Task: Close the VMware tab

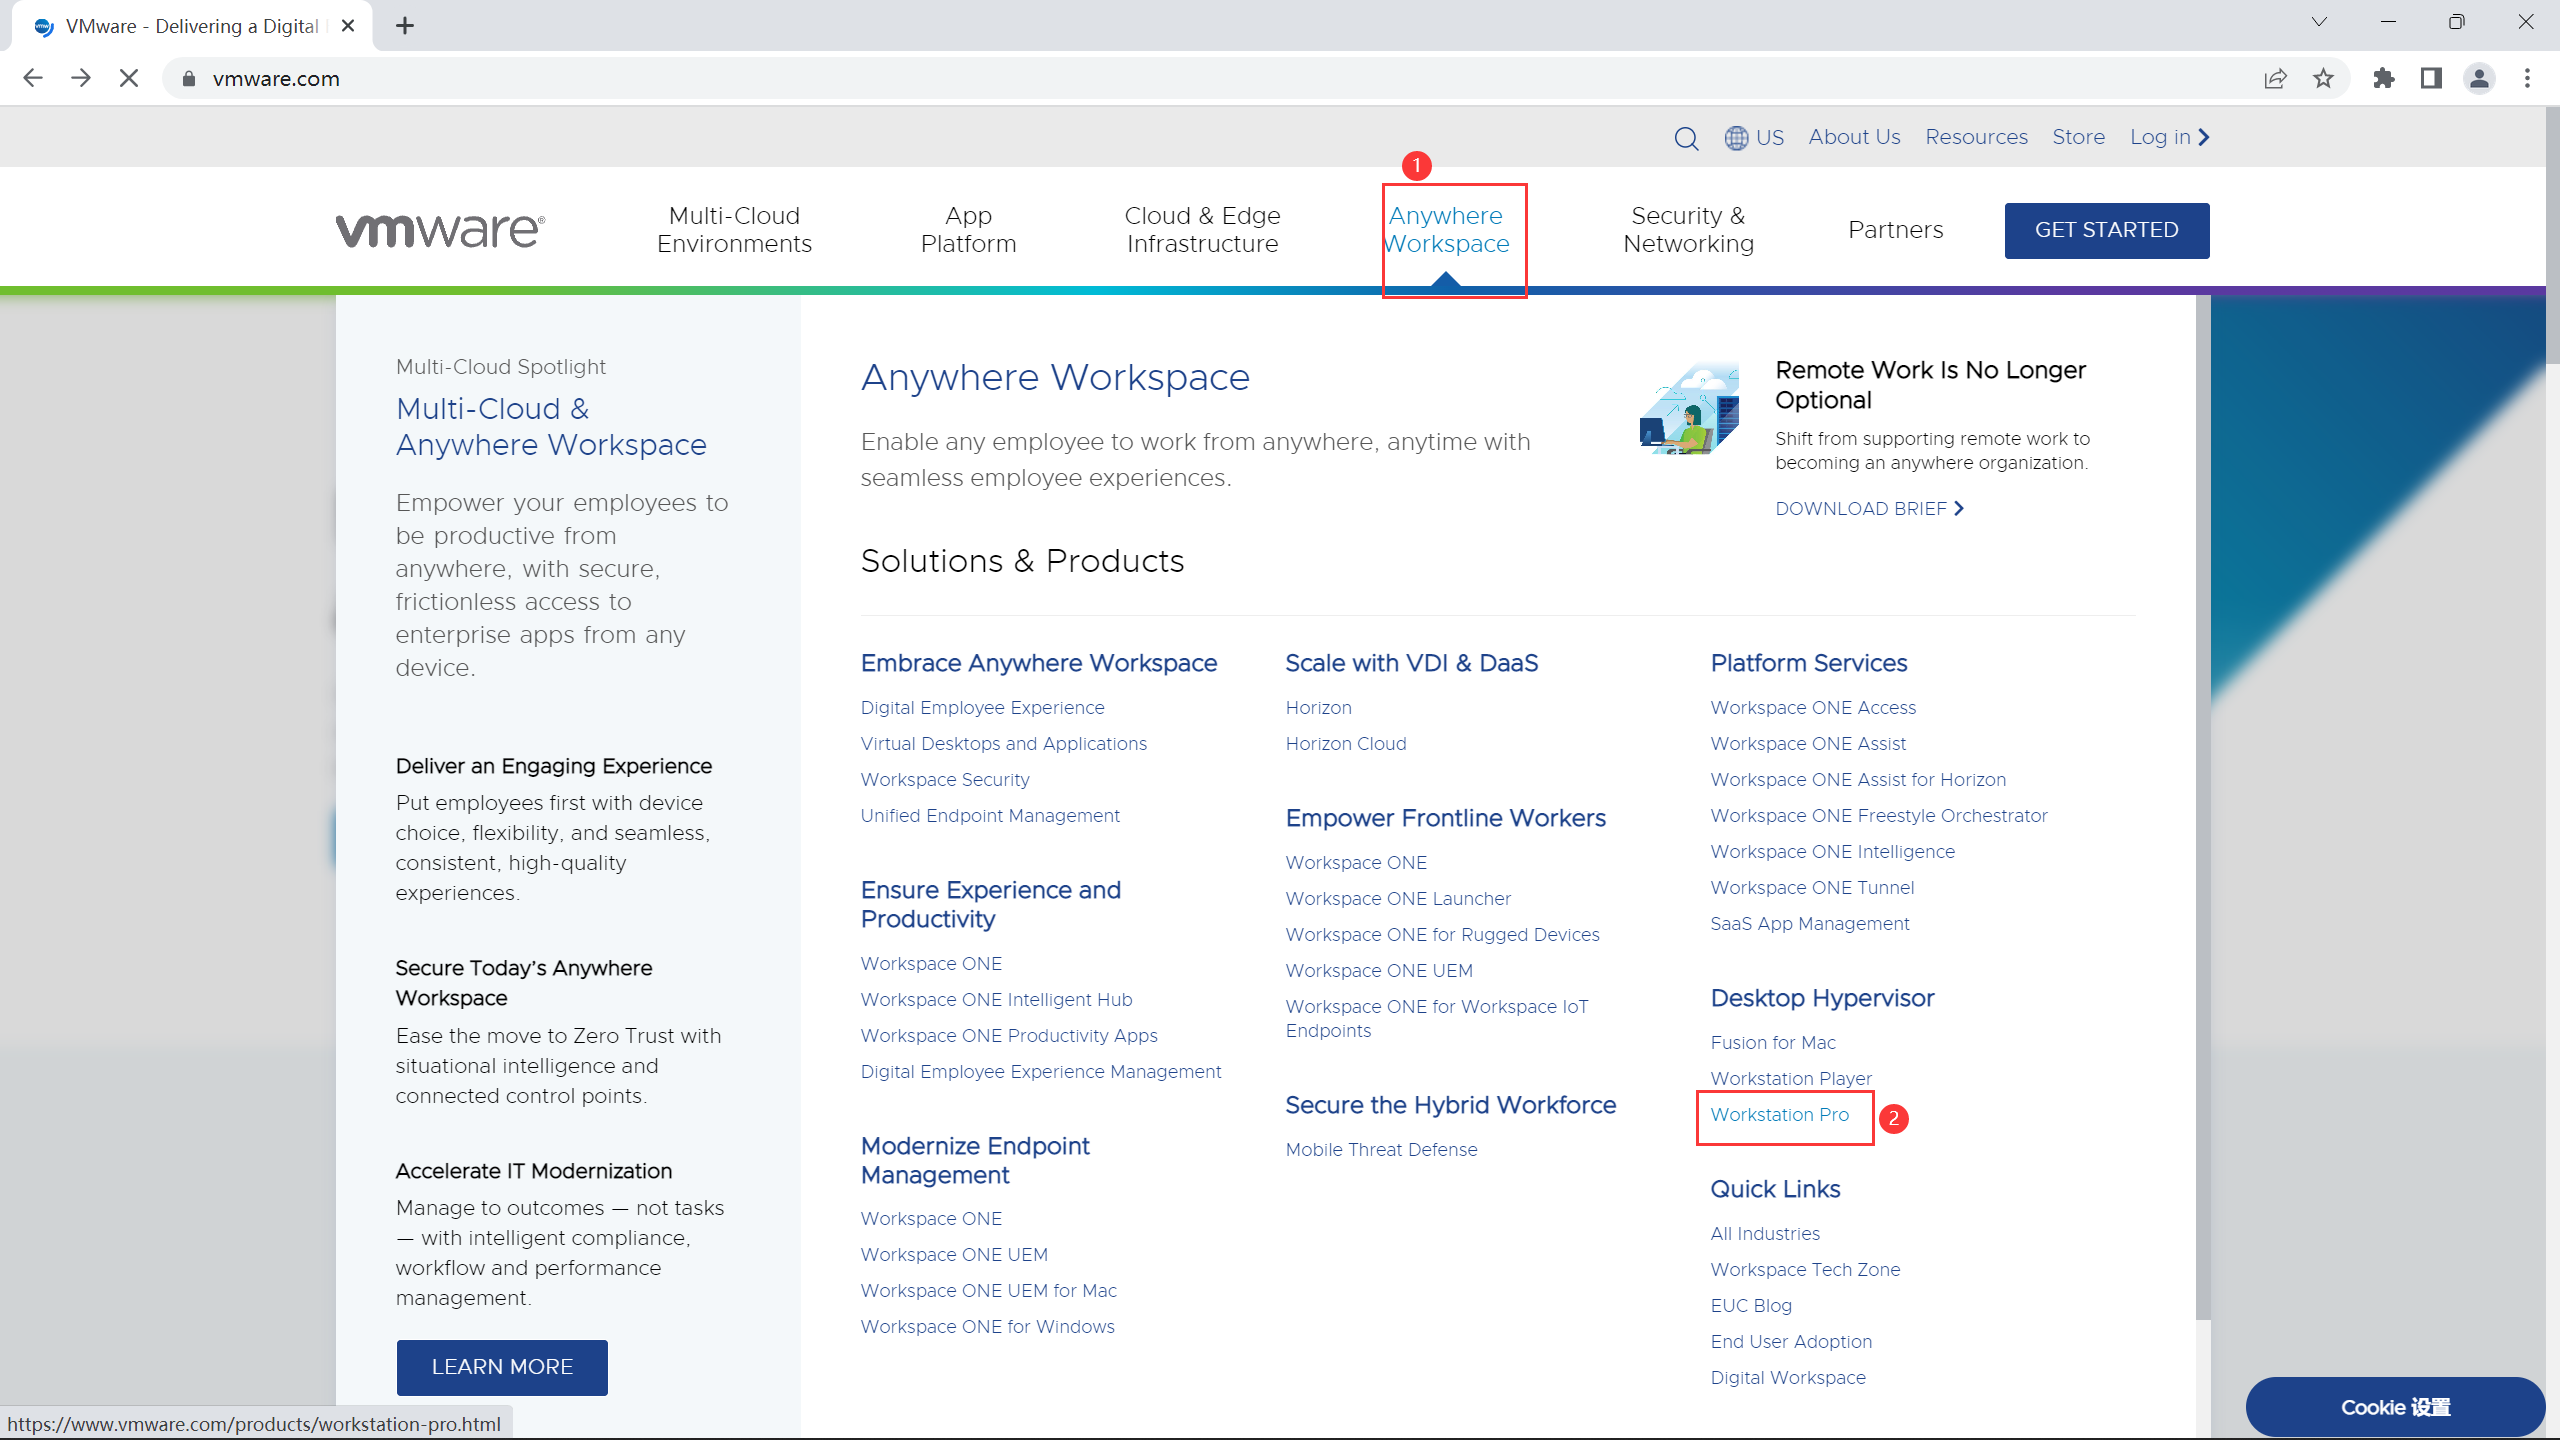Action: [348, 26]
